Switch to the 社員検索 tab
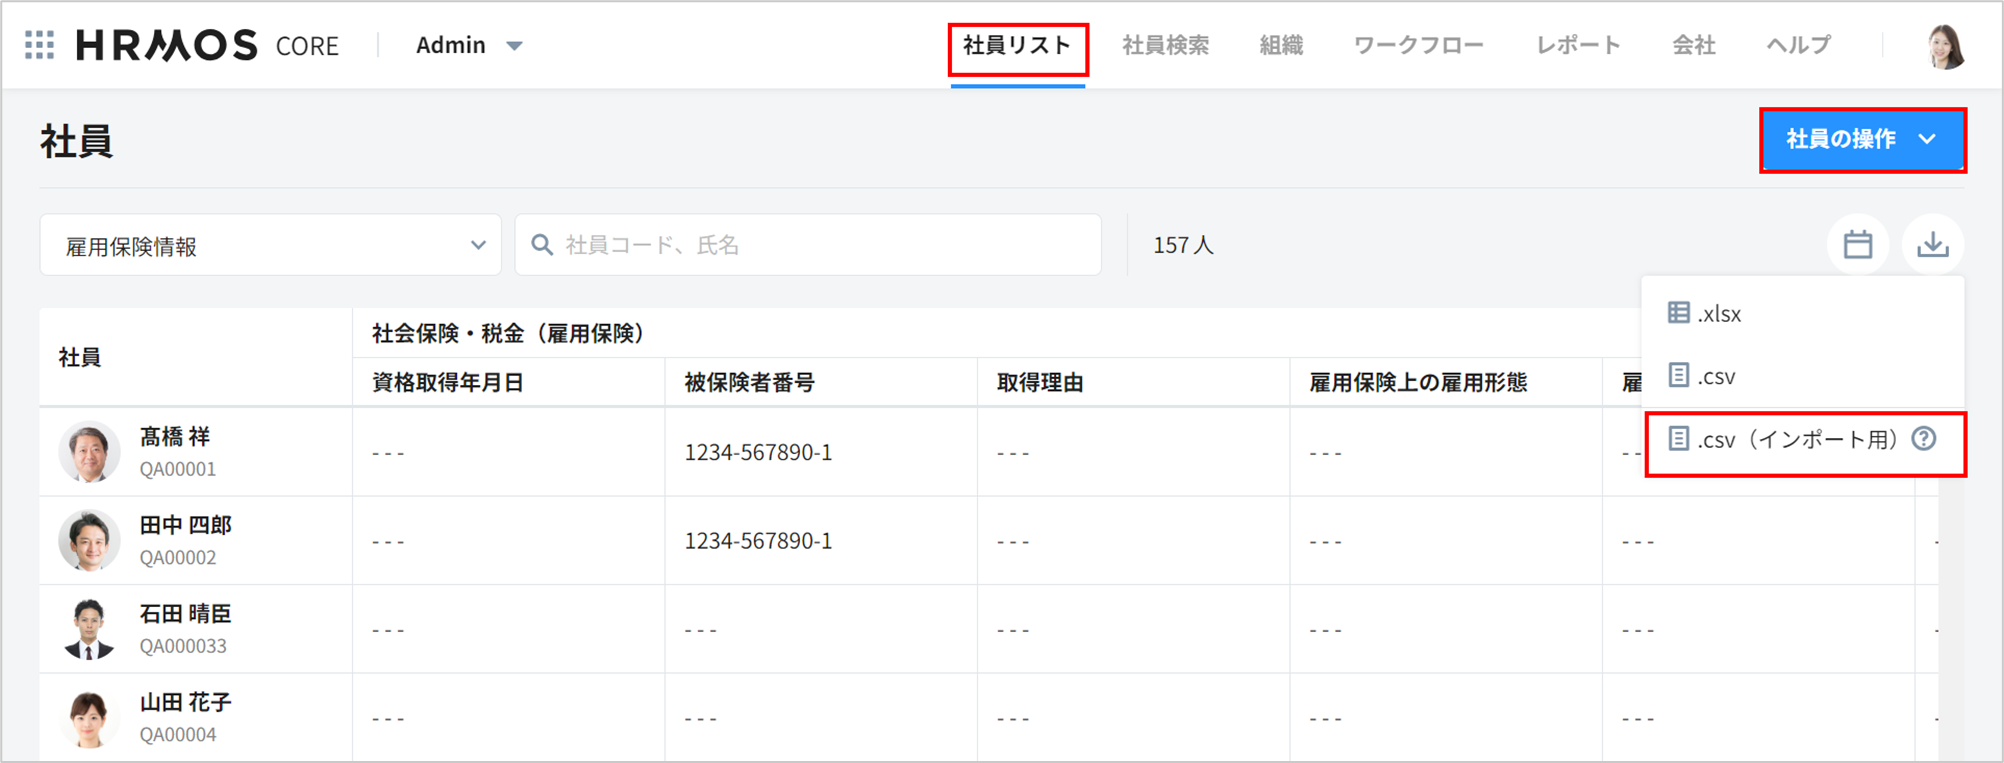The image size is (2004, 763). (x=1165, y=45)
